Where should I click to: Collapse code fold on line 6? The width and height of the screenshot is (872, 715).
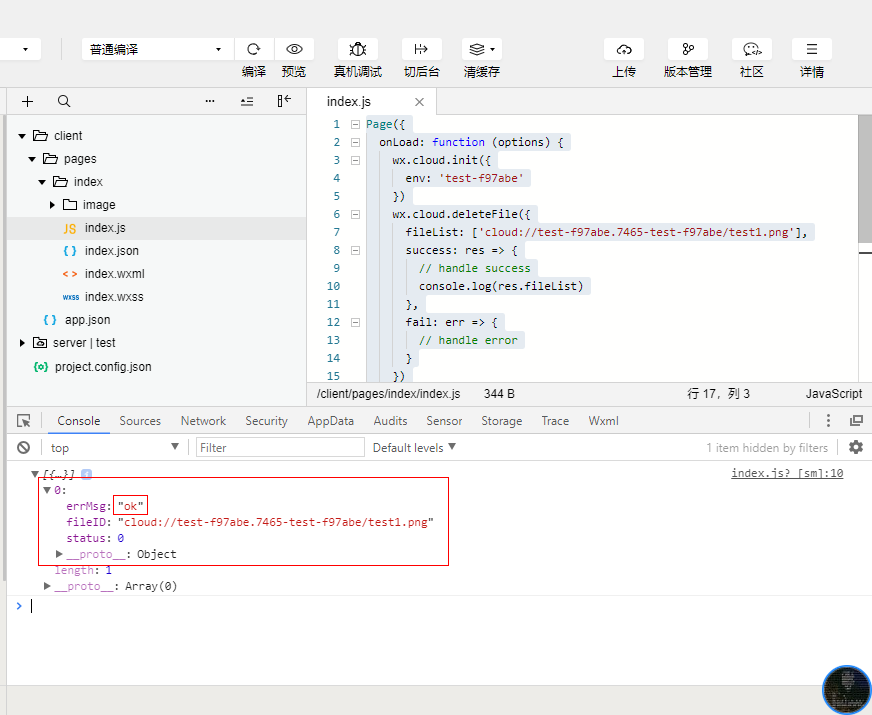click(x=355, y=214)
